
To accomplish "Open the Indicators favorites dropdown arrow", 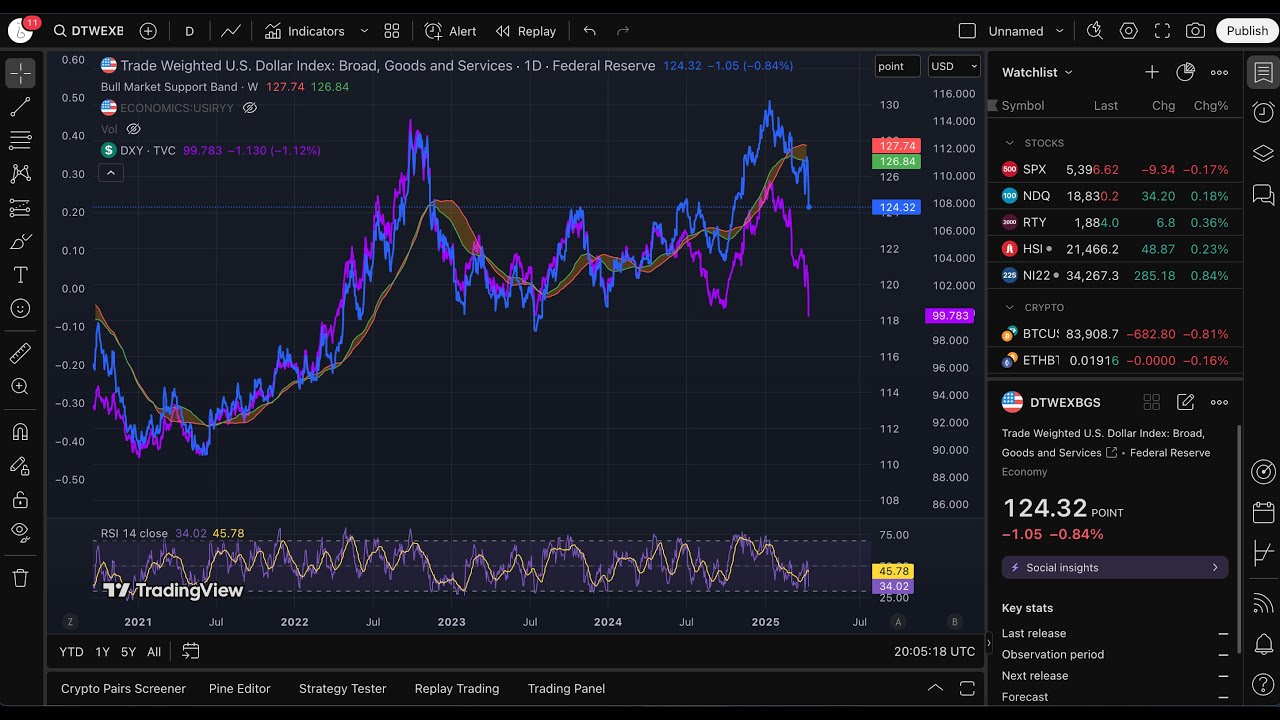I will point(364,31).
